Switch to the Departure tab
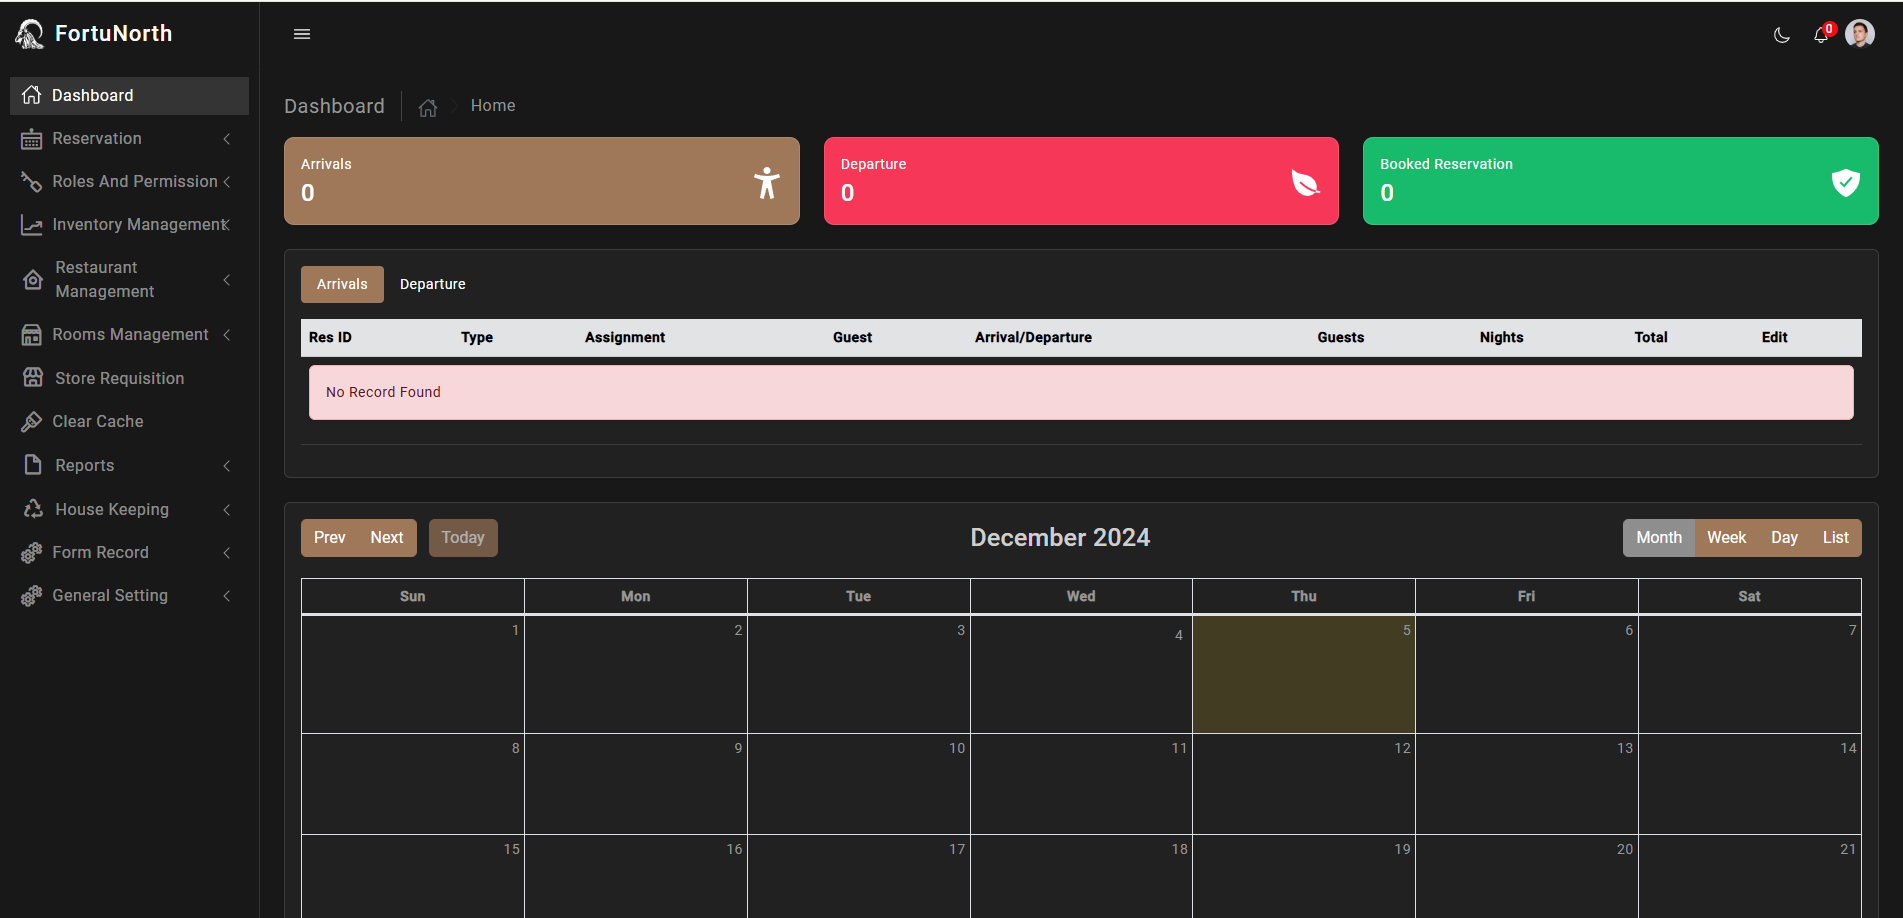This screenshot has width=1903, height=918. [x=432, y=285]
